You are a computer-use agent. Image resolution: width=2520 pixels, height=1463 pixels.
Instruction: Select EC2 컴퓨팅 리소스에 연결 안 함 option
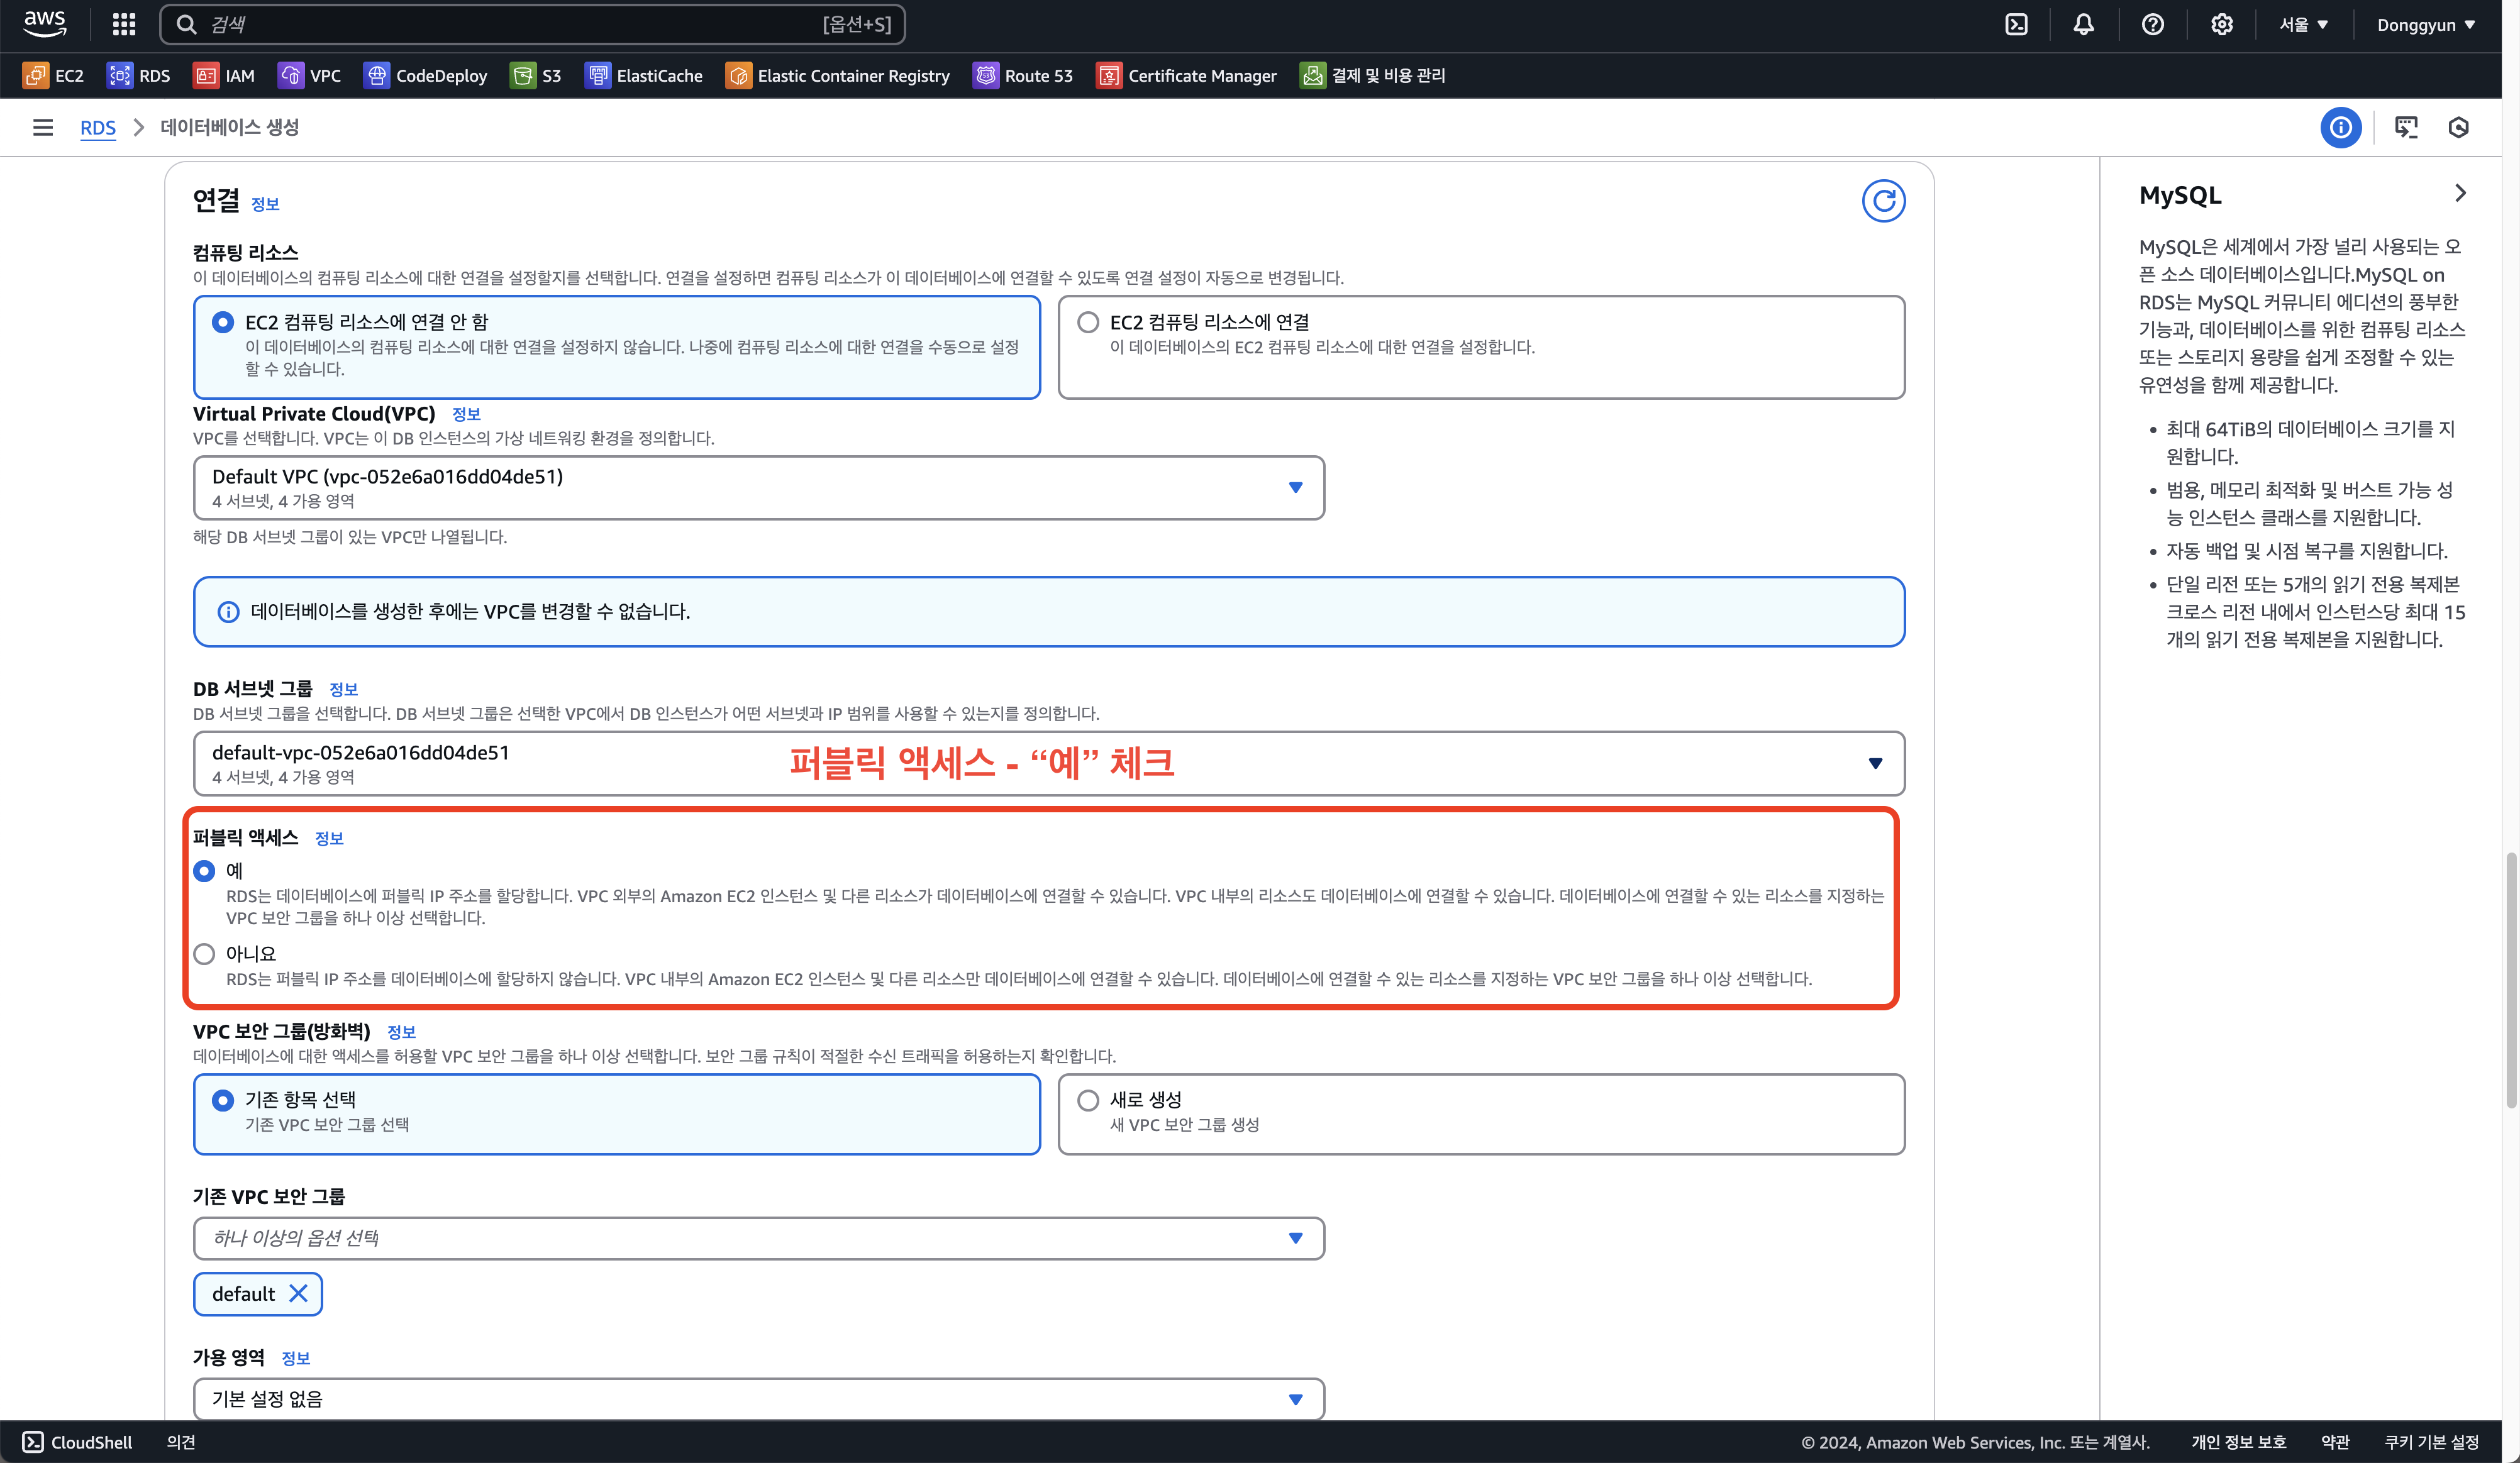point(616,346)
